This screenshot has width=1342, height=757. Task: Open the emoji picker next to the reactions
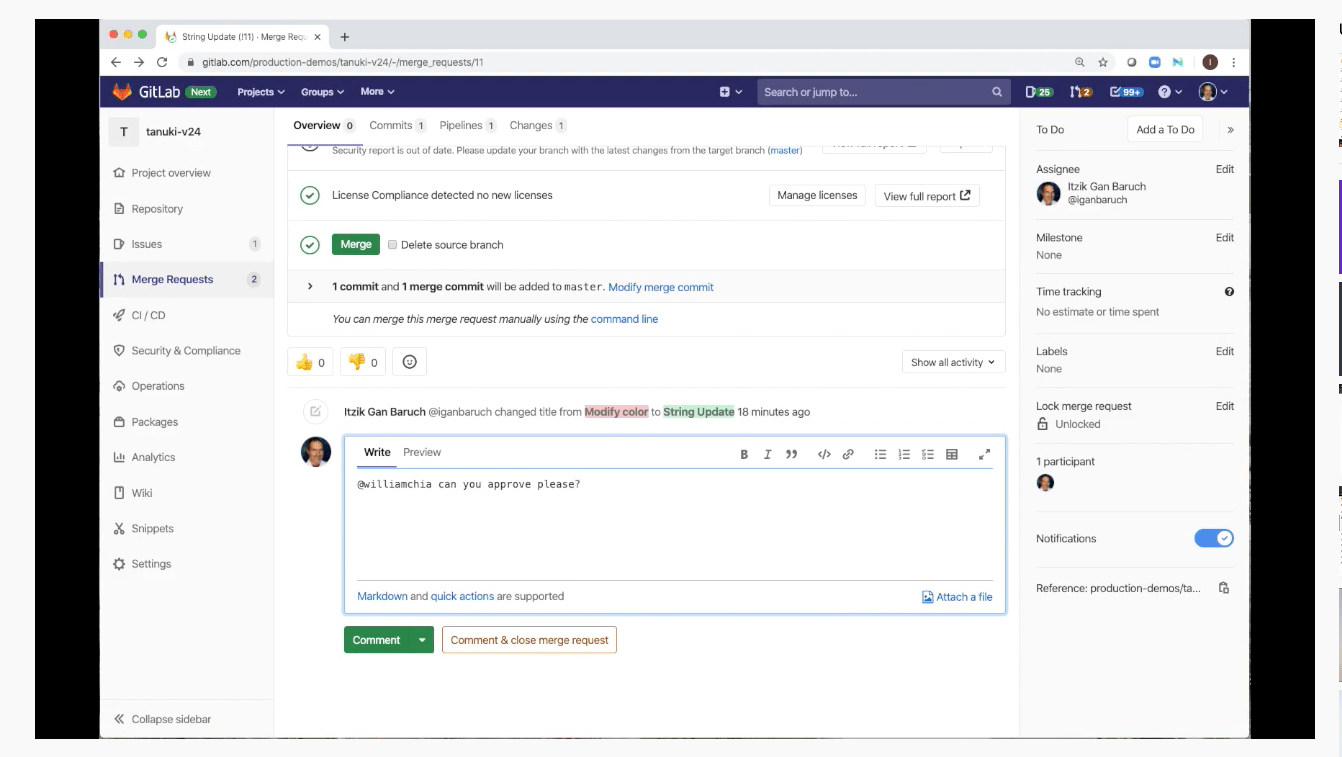click(409, 361)
